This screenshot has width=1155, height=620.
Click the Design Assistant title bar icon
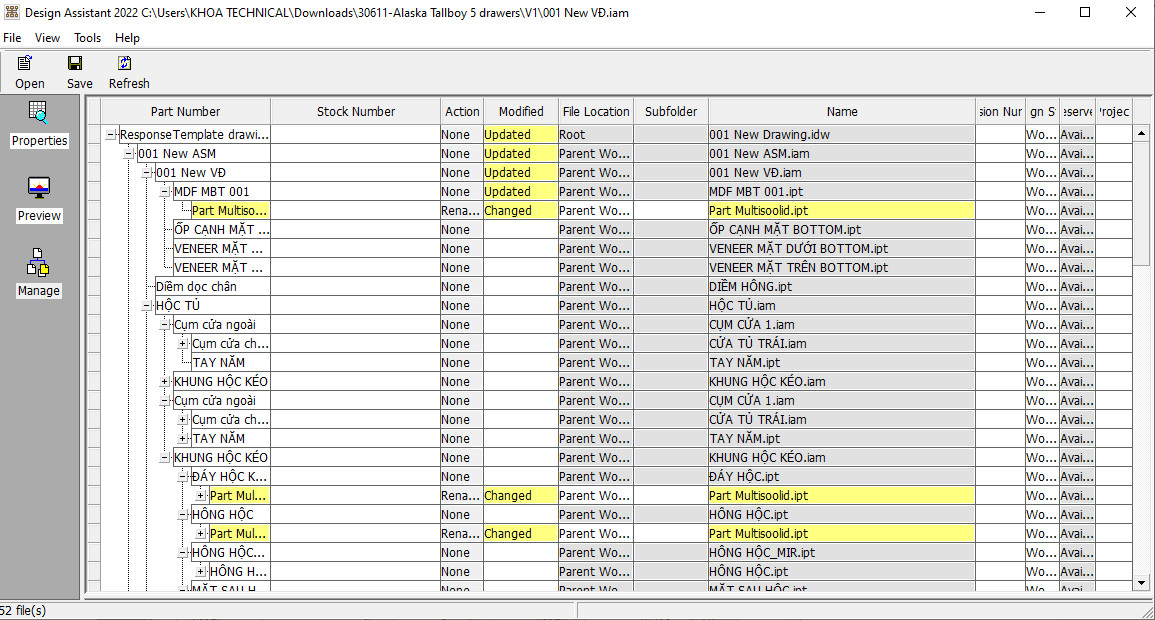point(11,13)
